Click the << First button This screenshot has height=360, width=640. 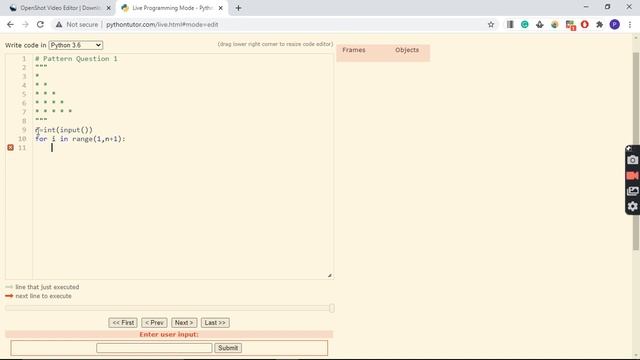pyautogui.click(x=123, y=322)
